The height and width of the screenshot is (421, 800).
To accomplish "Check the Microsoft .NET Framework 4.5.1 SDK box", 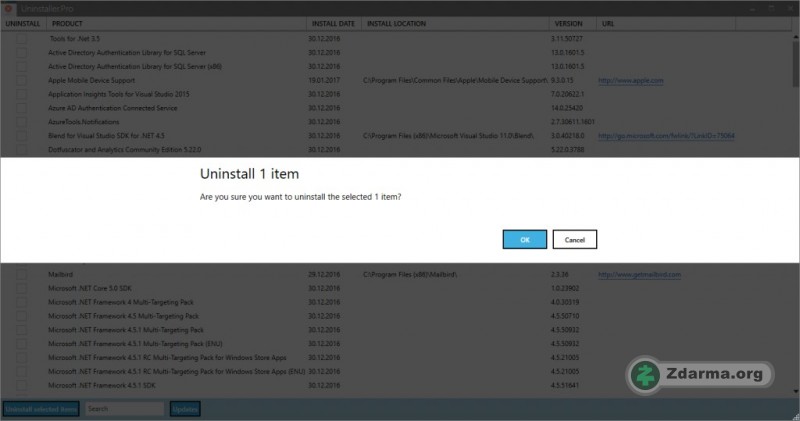I will point(21,385).
